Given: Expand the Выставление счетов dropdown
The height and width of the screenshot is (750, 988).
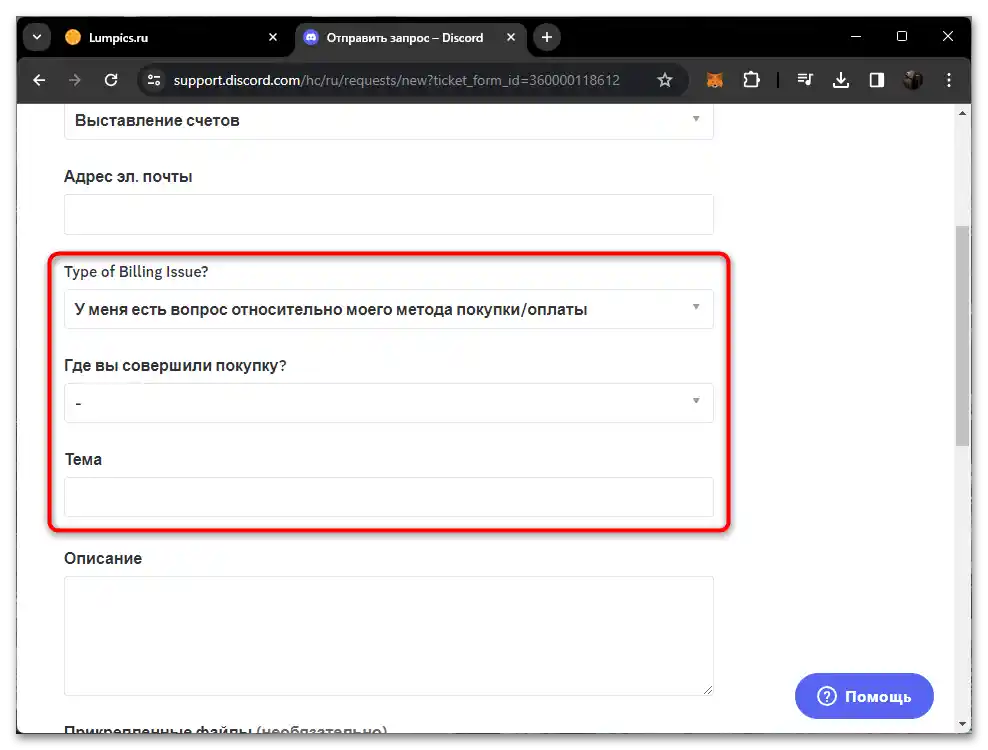Looking at the screenshot, I should (388, 120).
